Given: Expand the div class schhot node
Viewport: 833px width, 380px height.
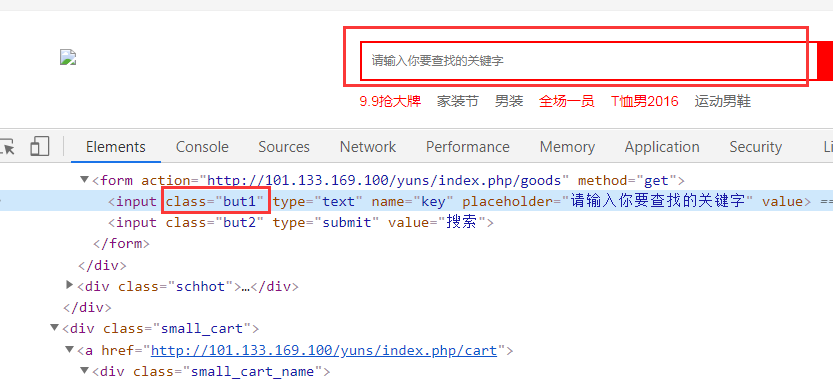Looking at the screenshot, I should (69, 285).
